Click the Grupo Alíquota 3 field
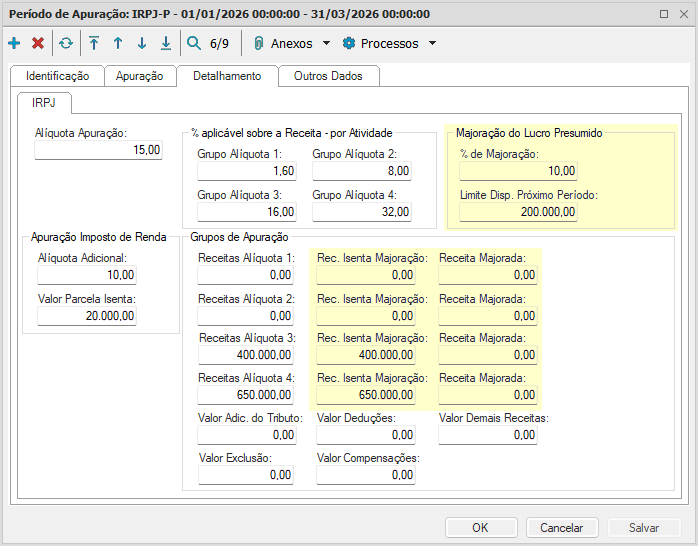The width and height of the screenshot is (698, 546). [x=247, y=212]
